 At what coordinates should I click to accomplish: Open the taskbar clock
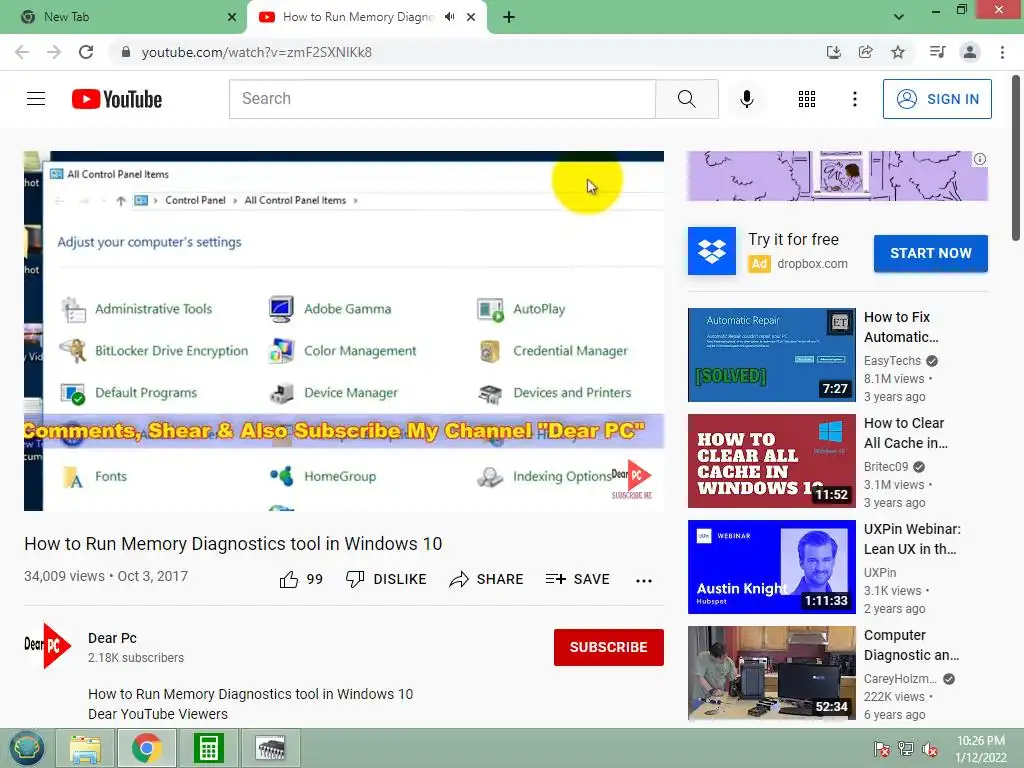pyautogui.click(x=981, y=749)
